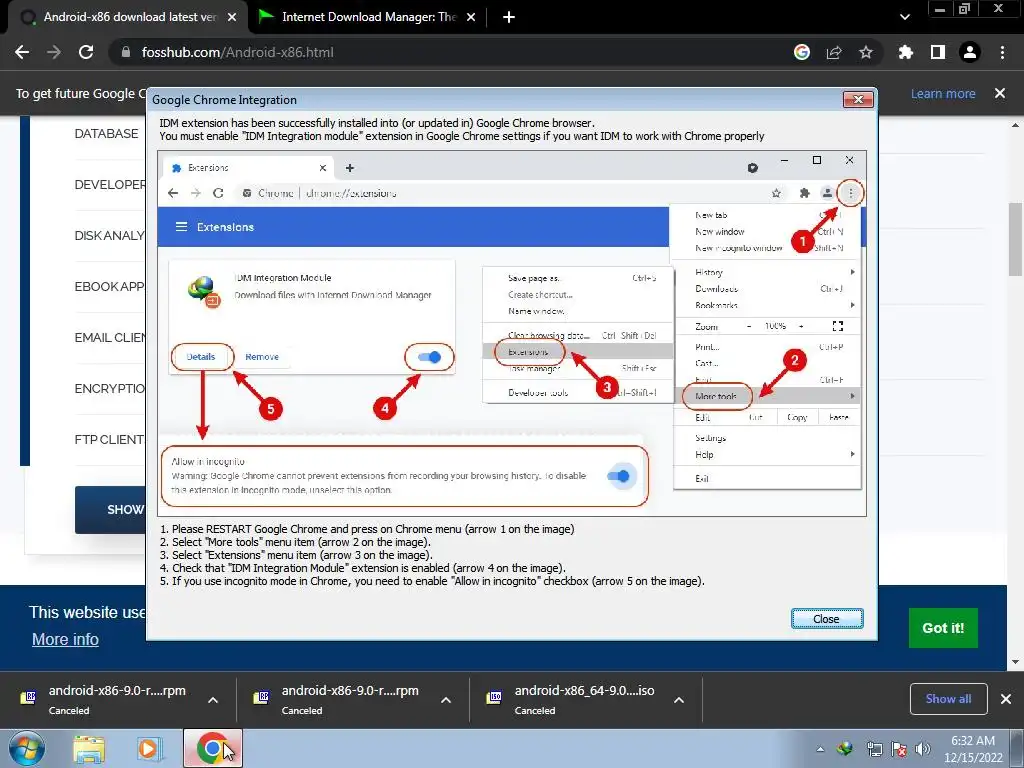Toggle the side panel icon

click(938, 52)
